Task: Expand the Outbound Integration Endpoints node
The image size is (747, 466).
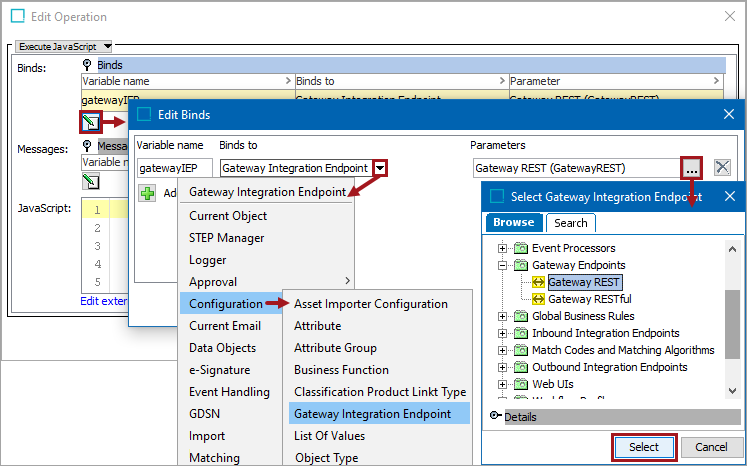Action: pos(504,368)
